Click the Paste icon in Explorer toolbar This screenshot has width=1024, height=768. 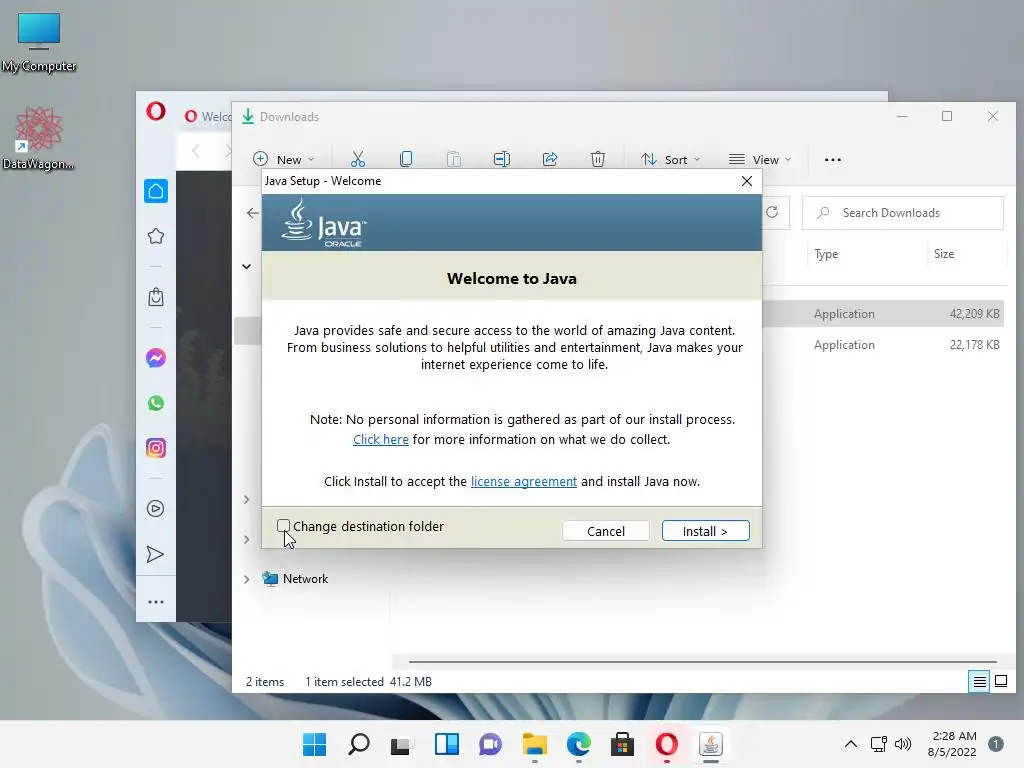point(454,159)
